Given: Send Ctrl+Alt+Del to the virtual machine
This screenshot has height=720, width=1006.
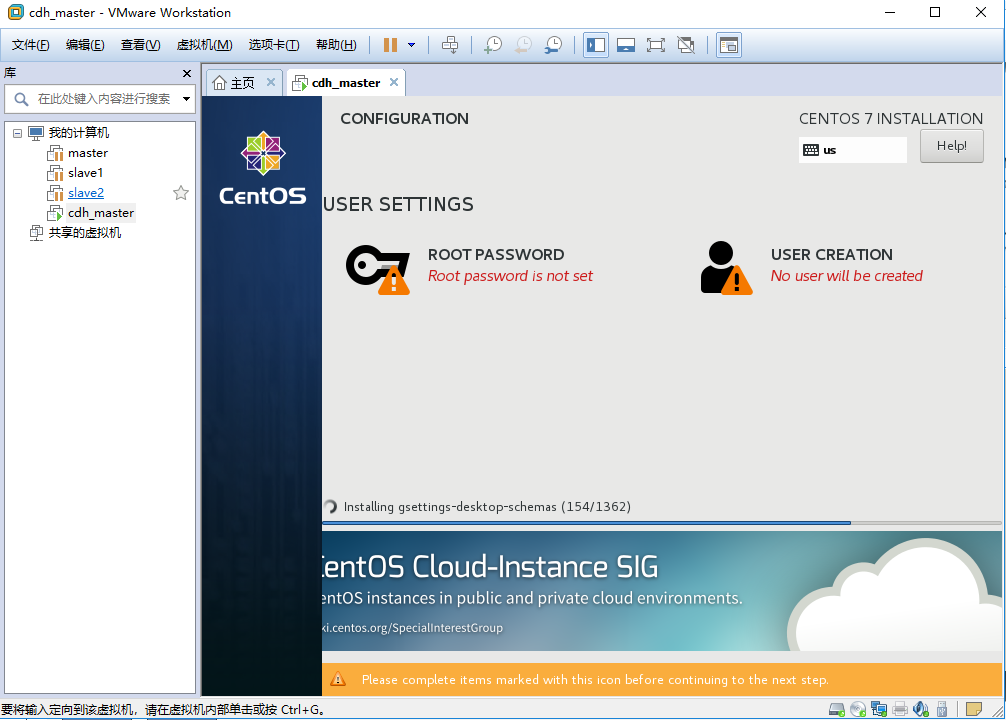Looking at the screenshot, I should point(450,45).
